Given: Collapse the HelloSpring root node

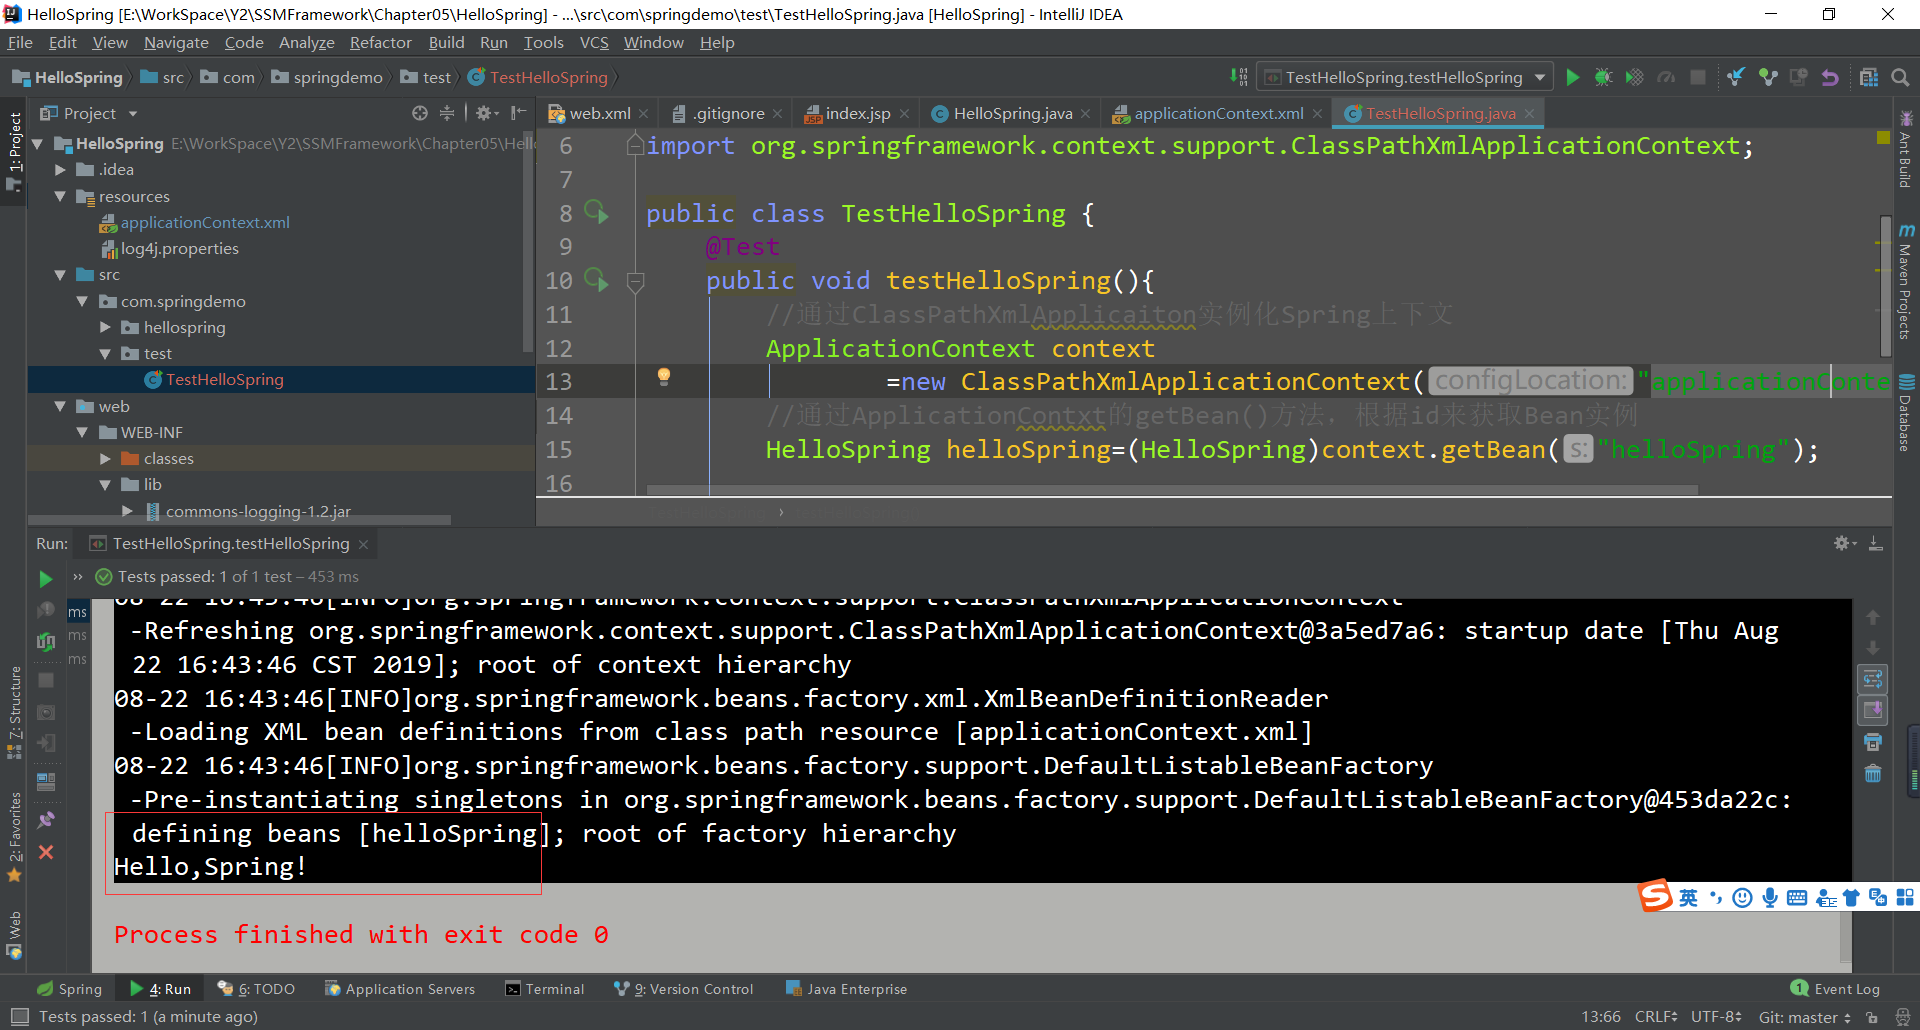Looking at the screenshot, I should tap(38, 144).
